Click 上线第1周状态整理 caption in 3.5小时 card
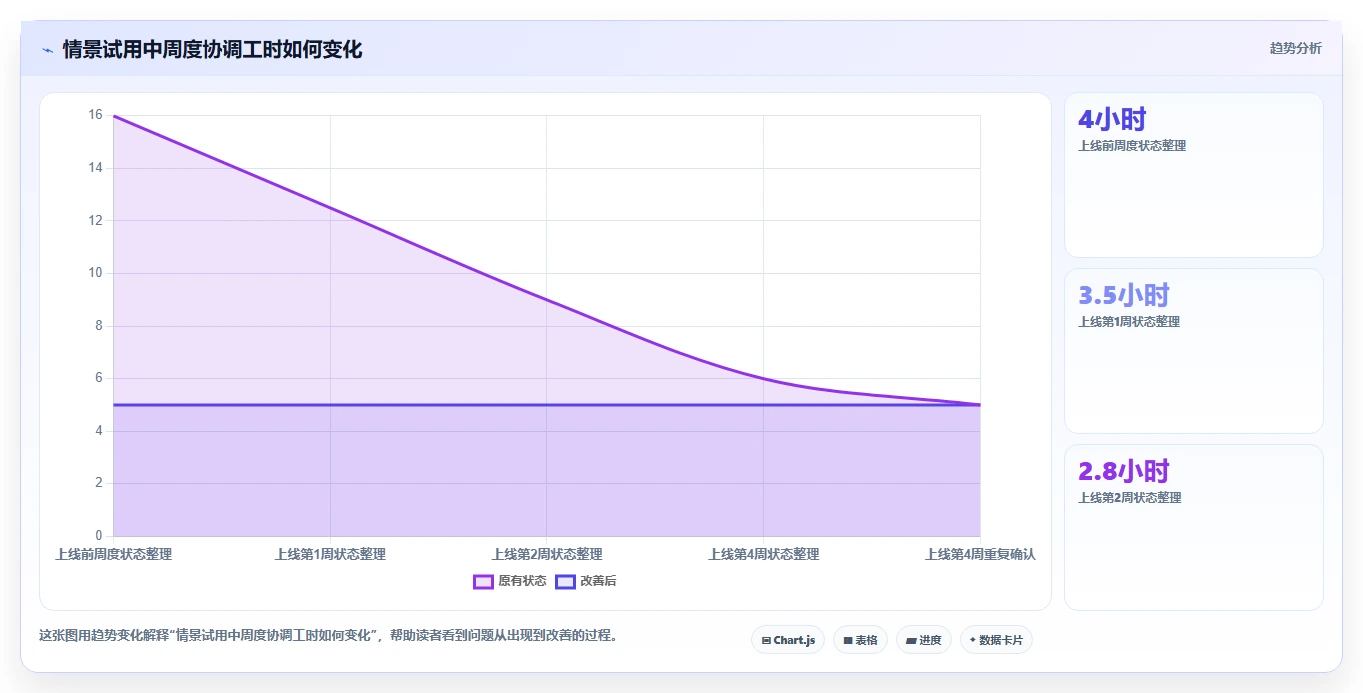 1129,322
